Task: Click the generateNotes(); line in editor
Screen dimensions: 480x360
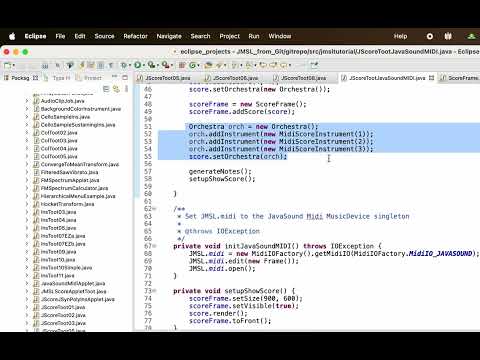Action: [220, 171]
